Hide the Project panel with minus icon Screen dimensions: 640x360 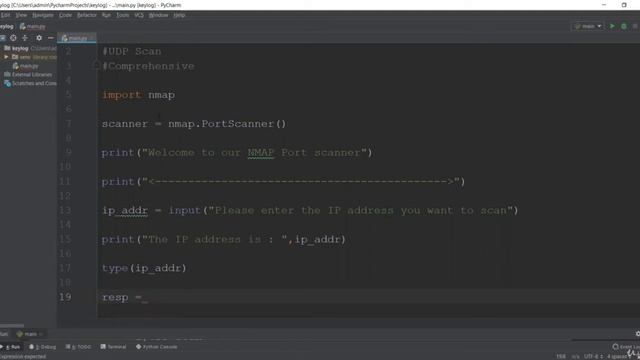tap(51, 38)
